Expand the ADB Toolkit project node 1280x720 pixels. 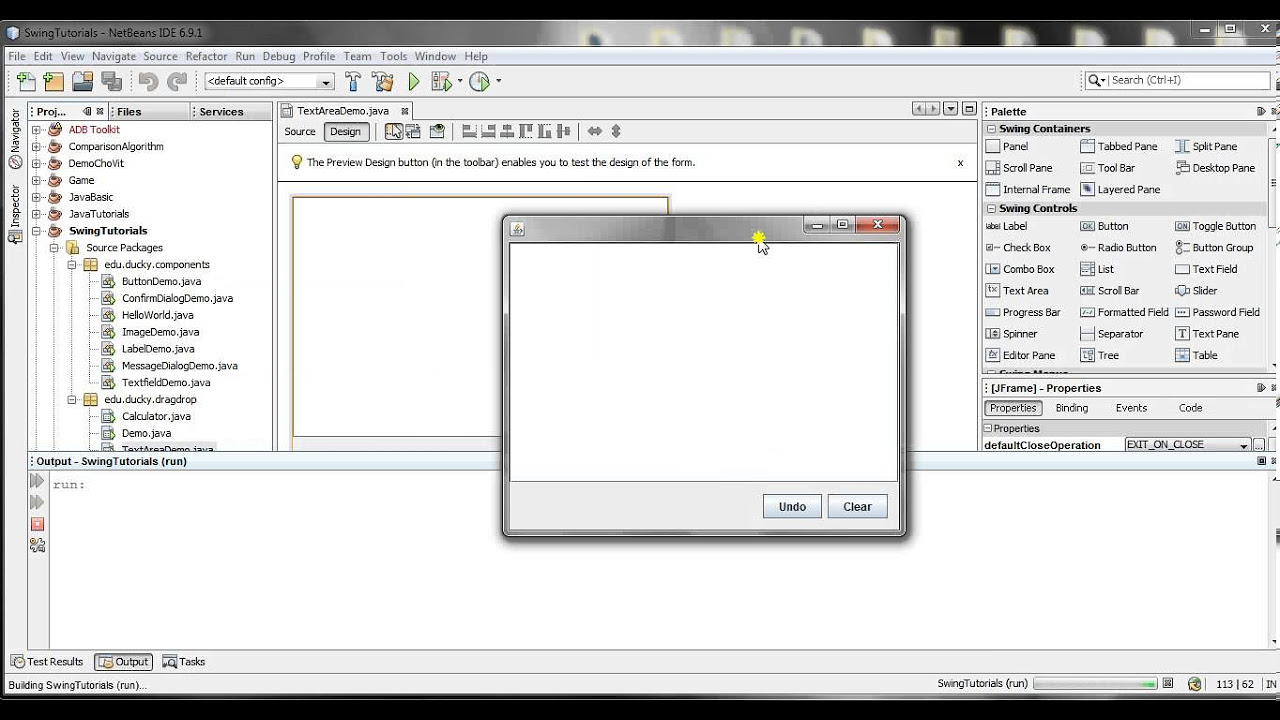(36, 130)
